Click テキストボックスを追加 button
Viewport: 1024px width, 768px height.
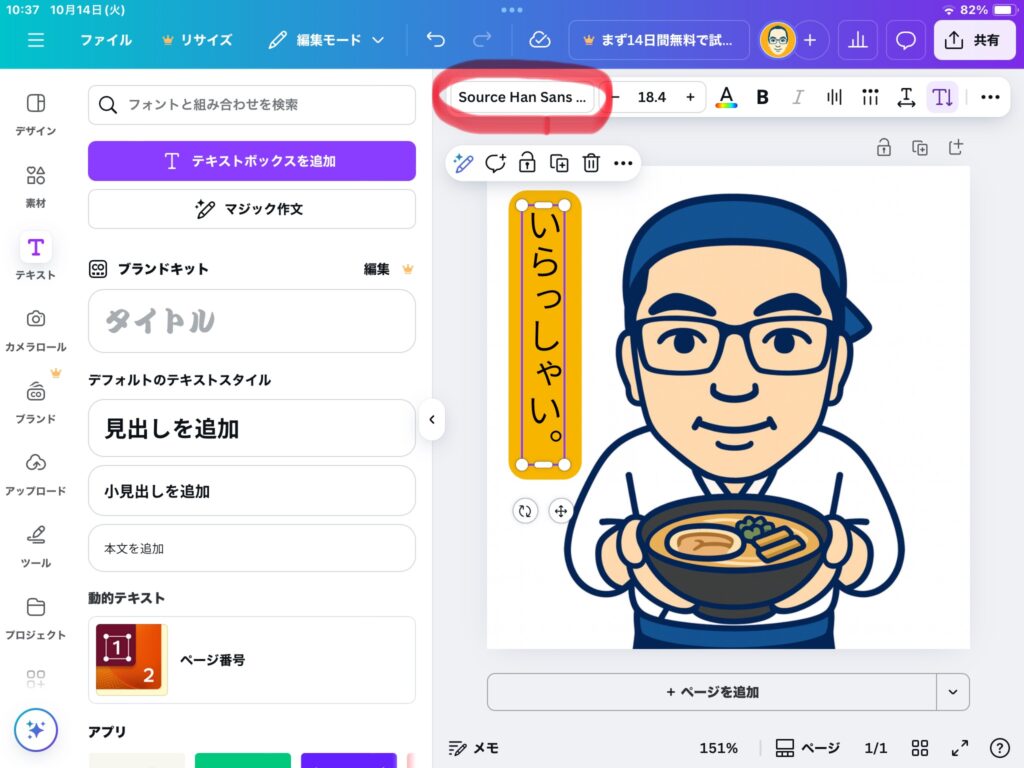[252, 161]
